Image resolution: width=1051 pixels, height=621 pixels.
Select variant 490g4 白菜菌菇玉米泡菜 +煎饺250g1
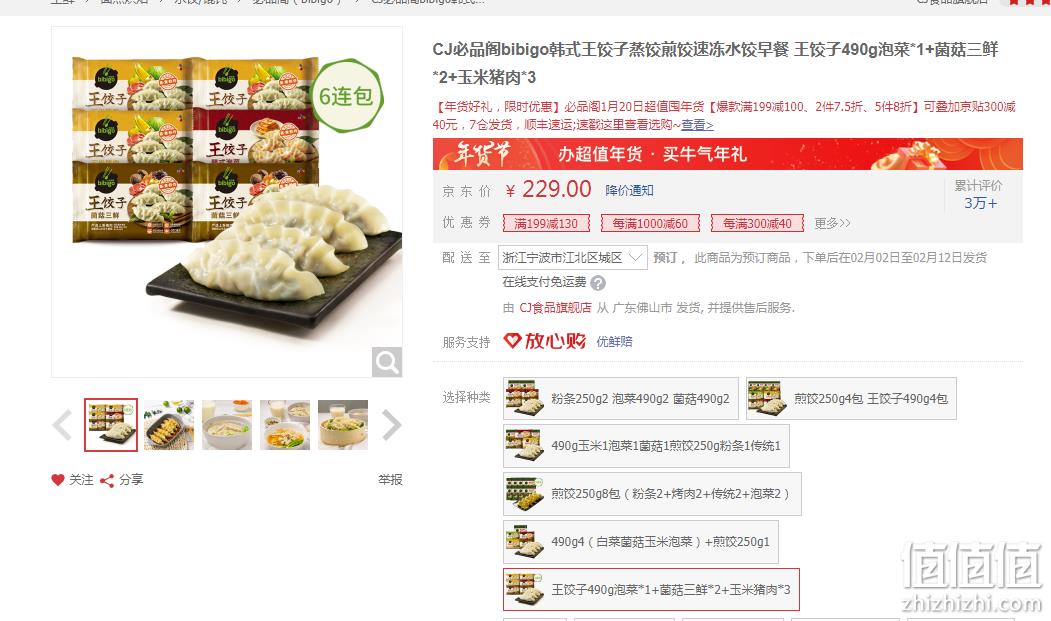tap(641, 542)
